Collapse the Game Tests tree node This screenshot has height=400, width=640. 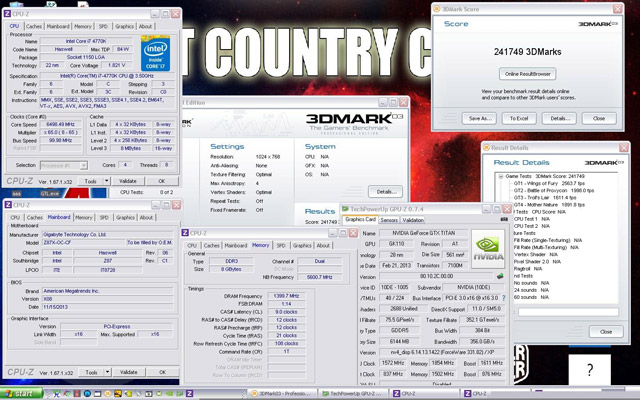coord(500,176)
